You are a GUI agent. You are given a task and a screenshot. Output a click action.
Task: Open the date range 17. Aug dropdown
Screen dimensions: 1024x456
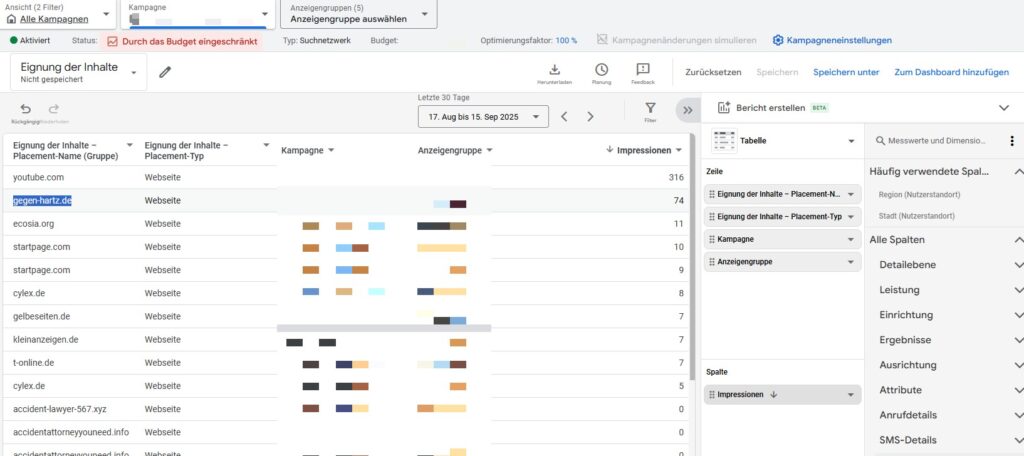(483, 117)
